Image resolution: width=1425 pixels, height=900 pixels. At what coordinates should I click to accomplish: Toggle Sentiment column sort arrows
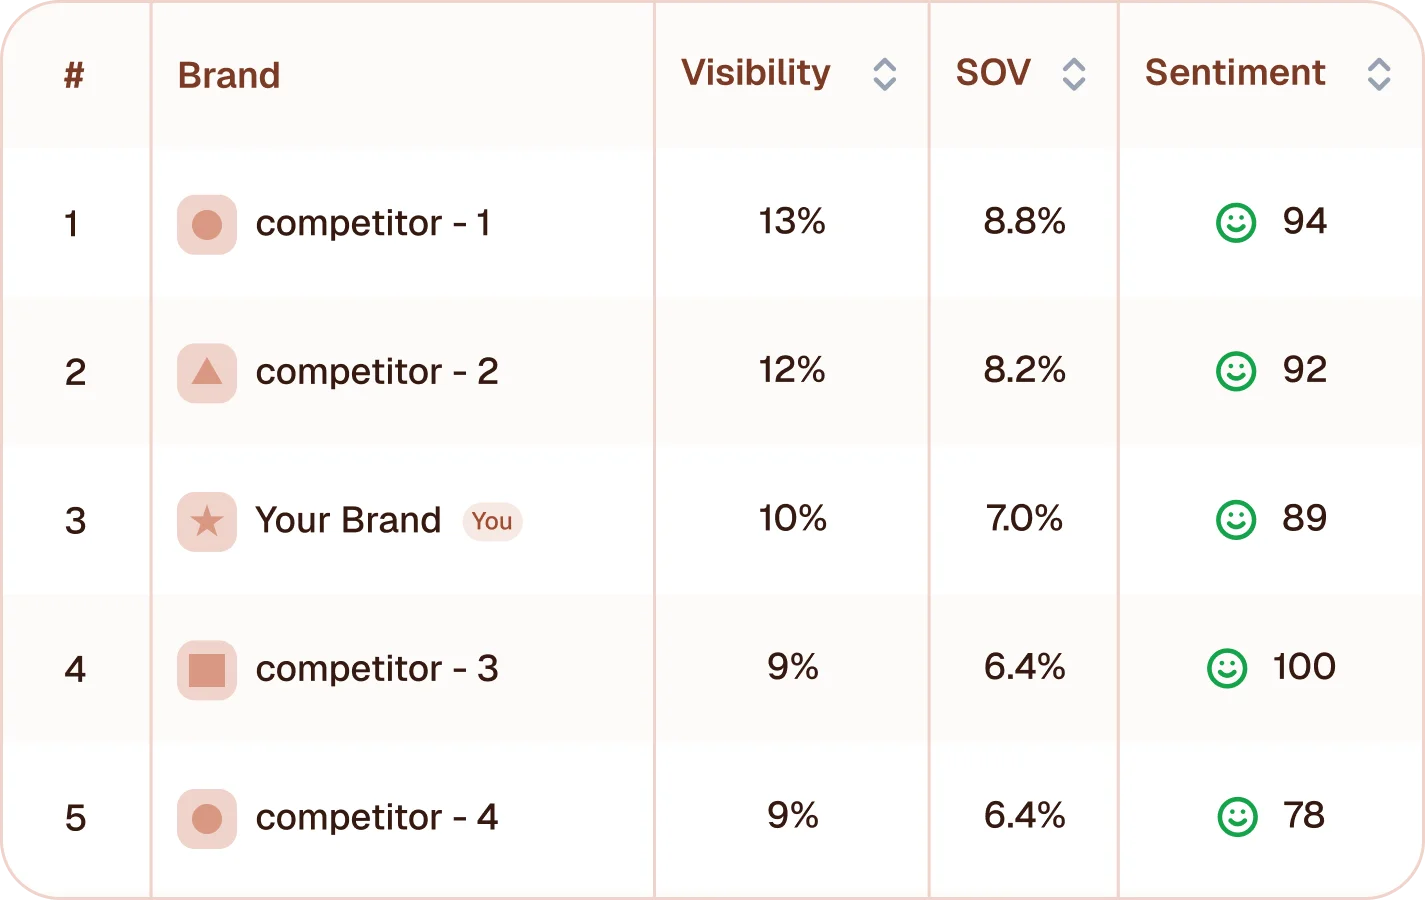[x=1379, y=74]
